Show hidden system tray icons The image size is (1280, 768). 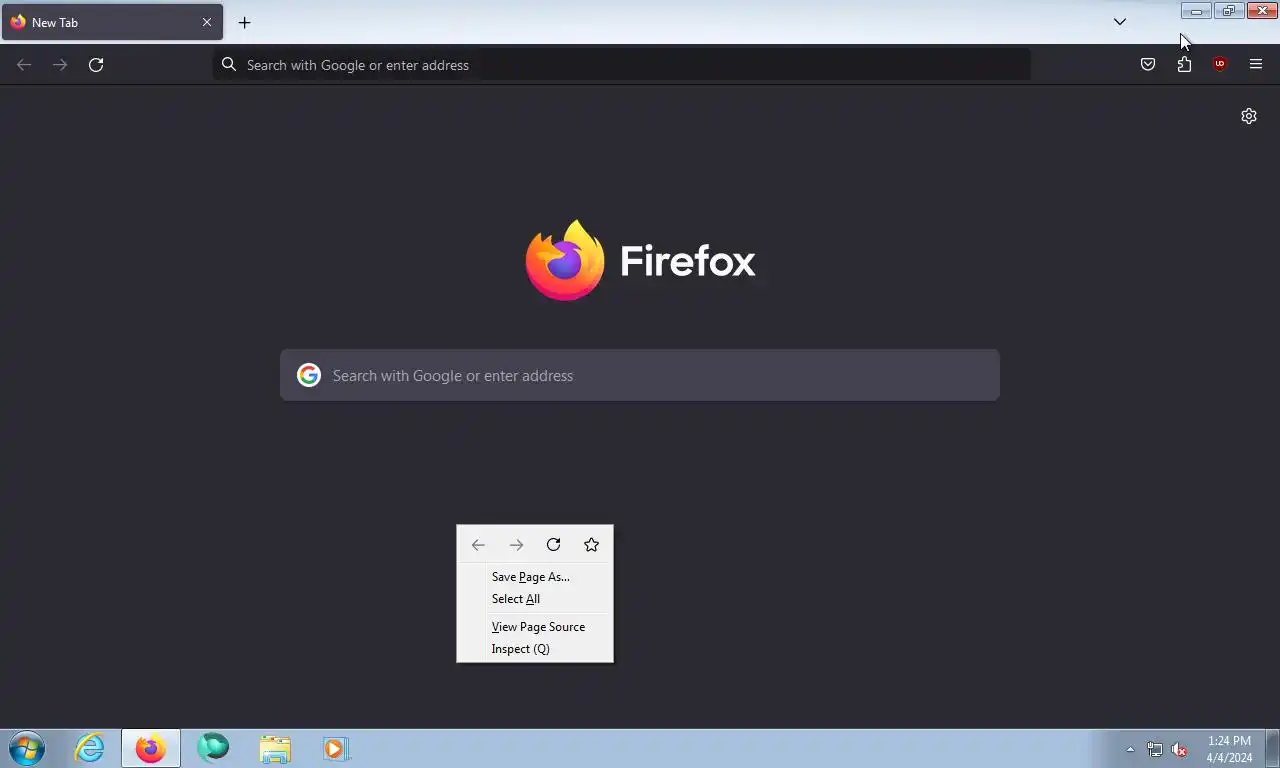[x=1130, y=749]
